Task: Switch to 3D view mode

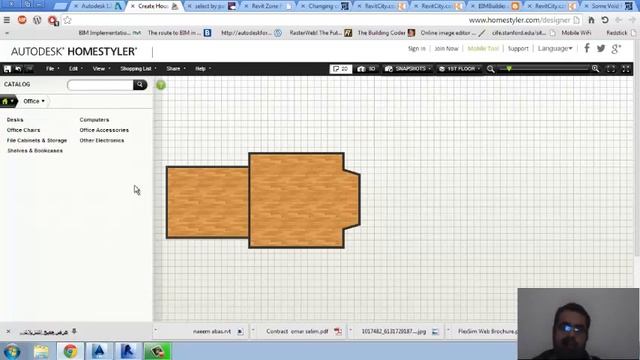Action: tap(366, 69)
